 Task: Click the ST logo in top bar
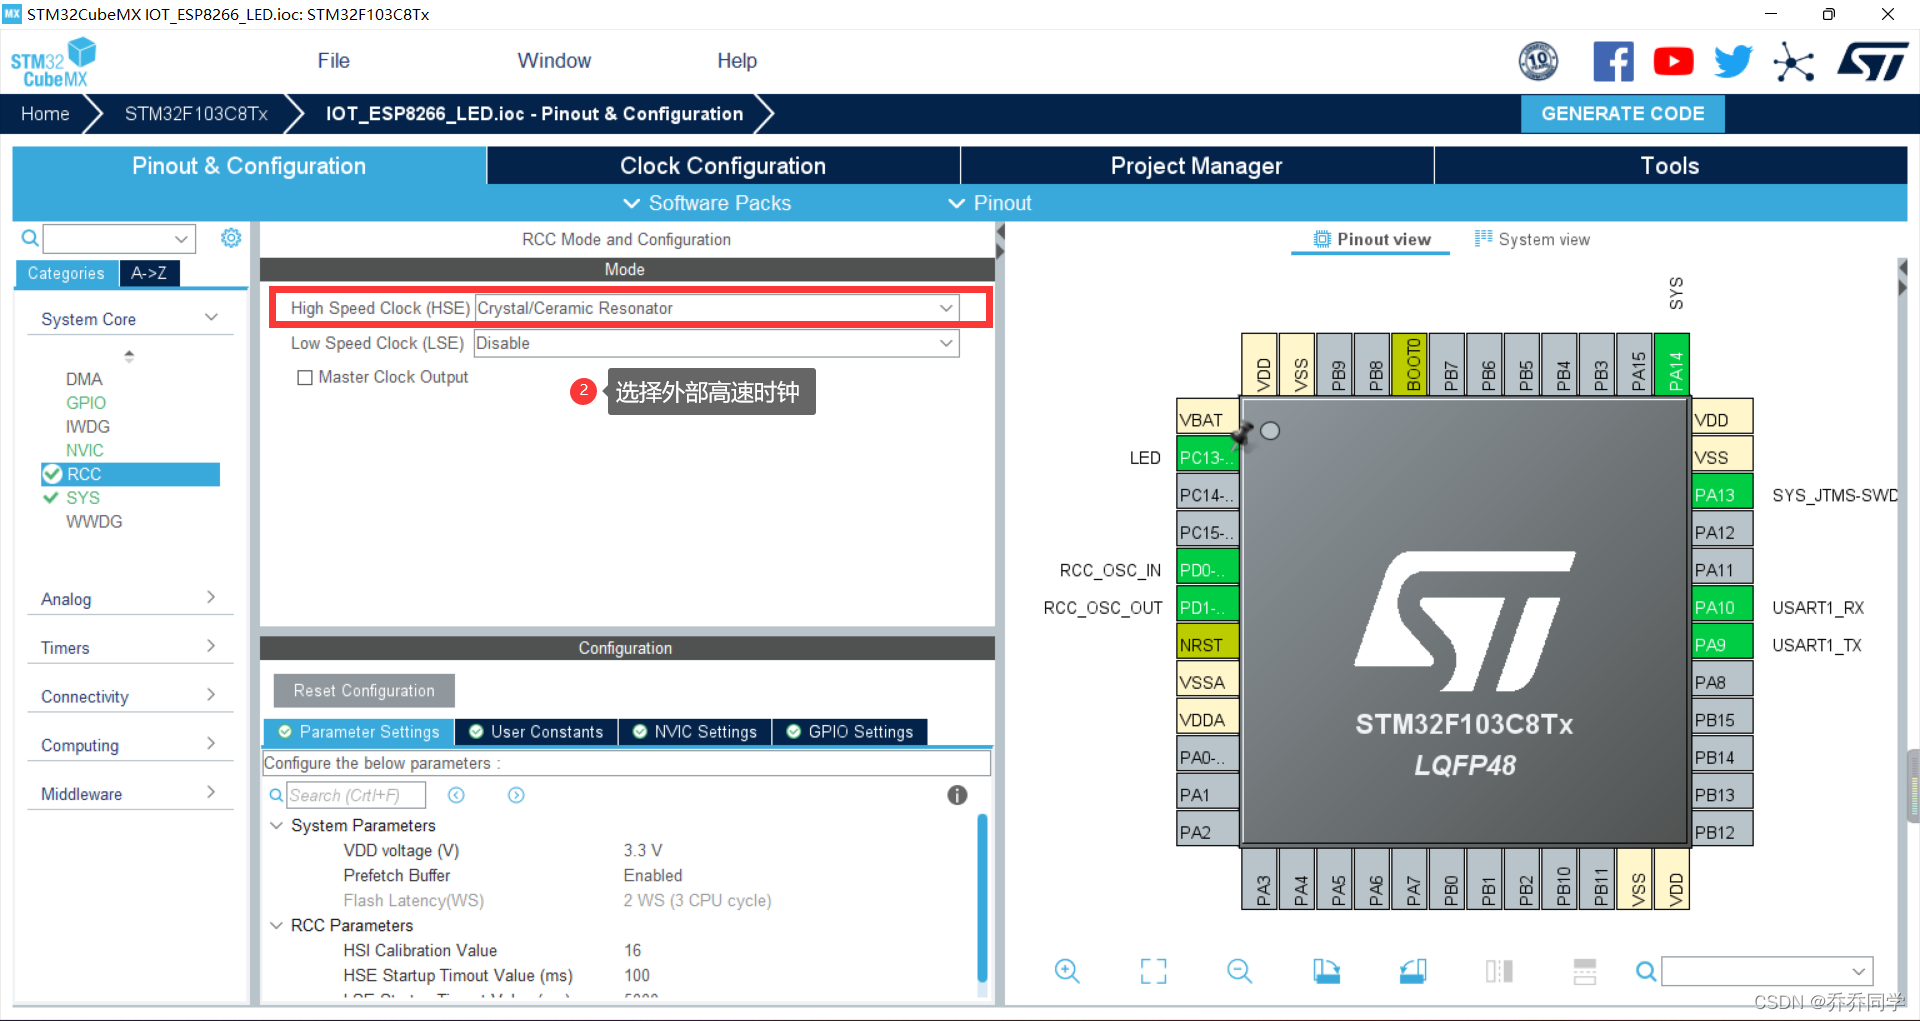tap(1873, 62)
